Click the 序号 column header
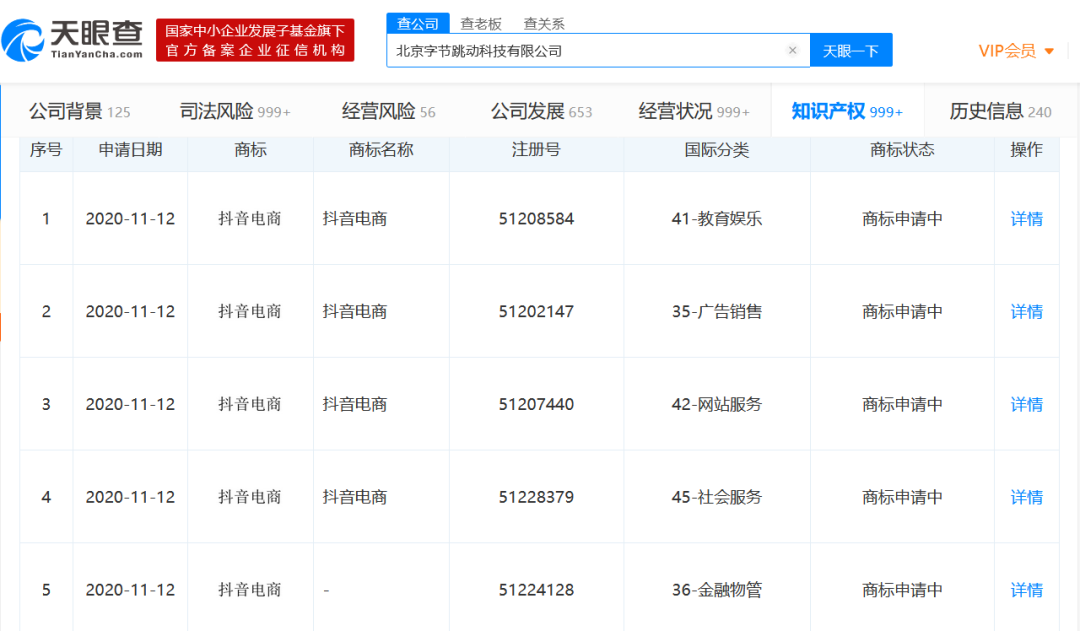 point(46,149)
